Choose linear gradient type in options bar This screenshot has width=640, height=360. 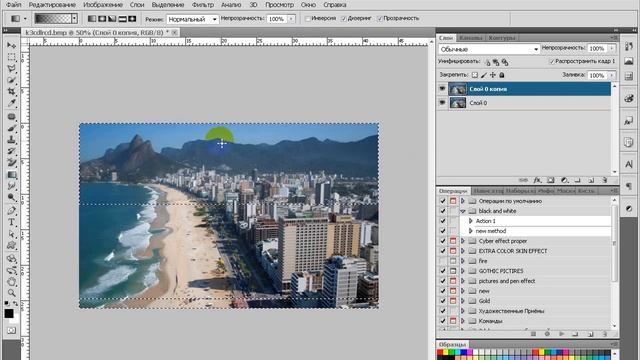(93, 19)
